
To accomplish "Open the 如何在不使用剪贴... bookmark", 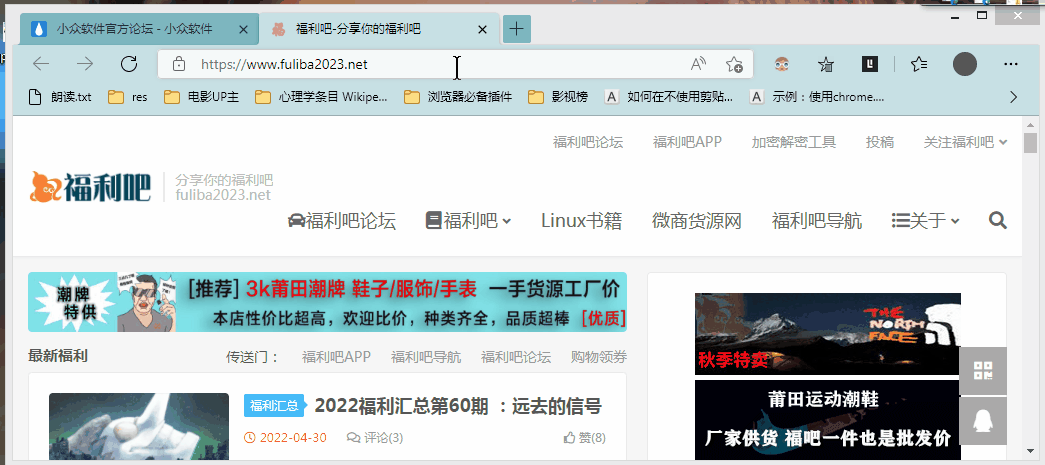I will (x=668, y=97).
